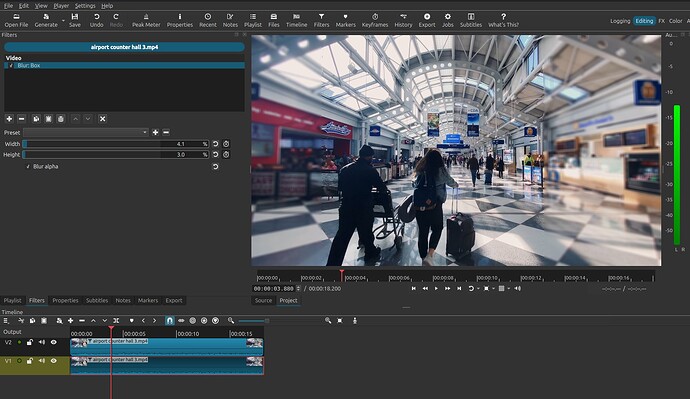Screen dimensions: 690x399
Task: Save a new preset with plus icon
Action: tap(155, 132)
